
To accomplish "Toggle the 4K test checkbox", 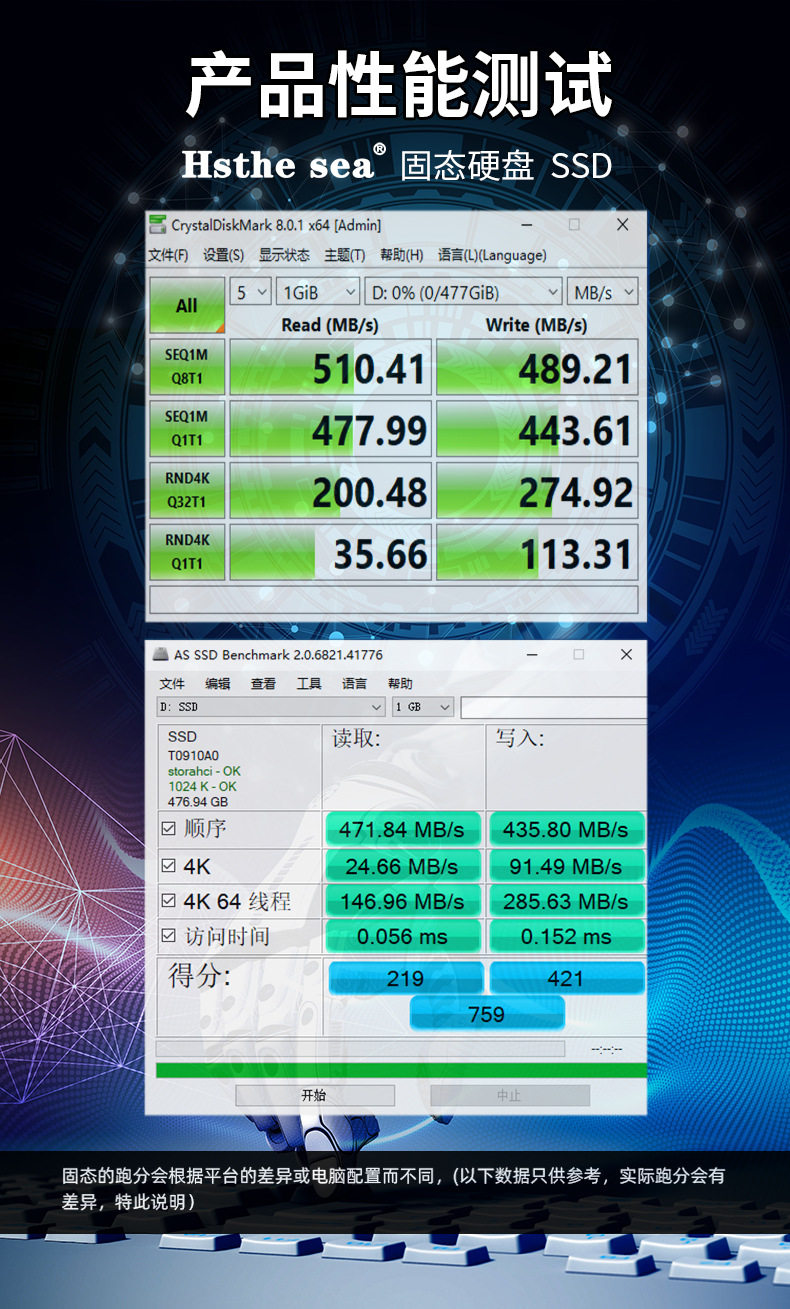I will (x=168, y=865).
